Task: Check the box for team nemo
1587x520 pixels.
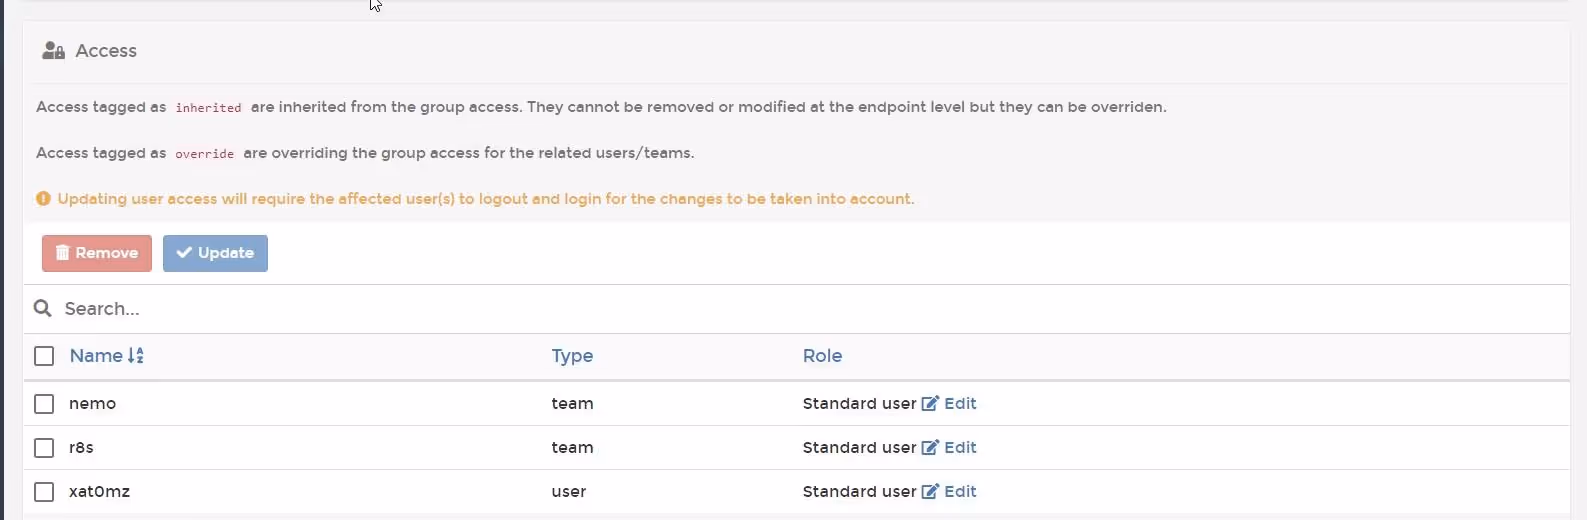Action: 44,404
